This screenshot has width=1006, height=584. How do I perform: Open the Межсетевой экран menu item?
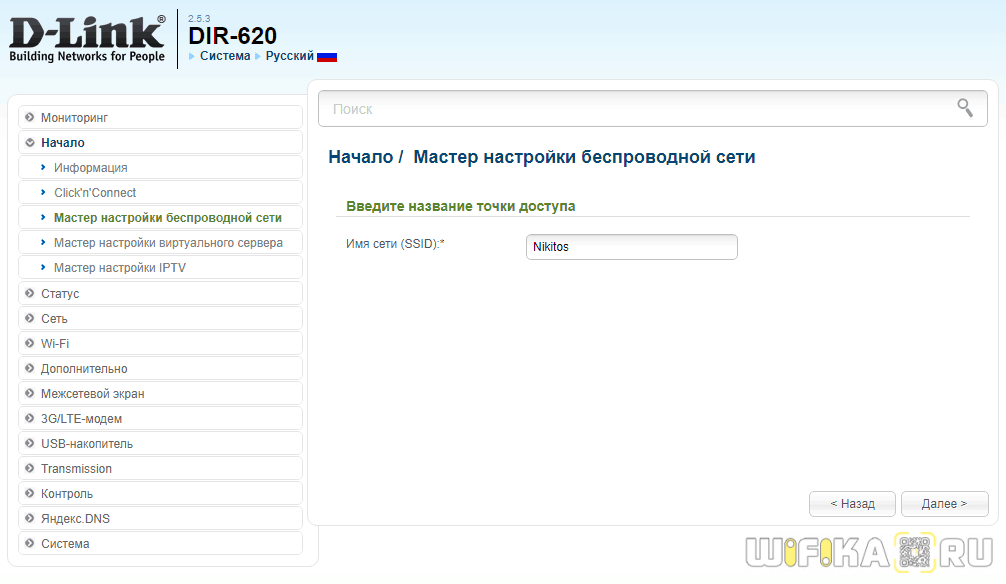160,393
